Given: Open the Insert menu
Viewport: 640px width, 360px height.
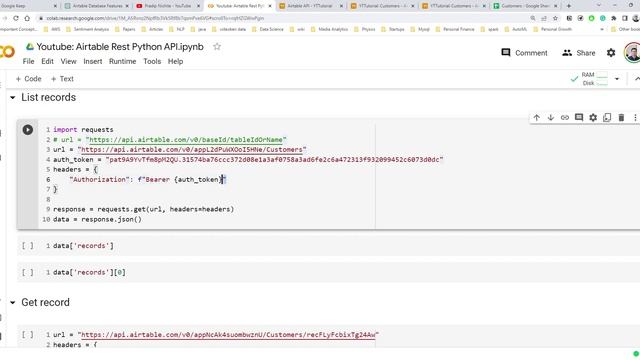Looking at the screenshot, I should pyautogui.click(x=93, y=61).
